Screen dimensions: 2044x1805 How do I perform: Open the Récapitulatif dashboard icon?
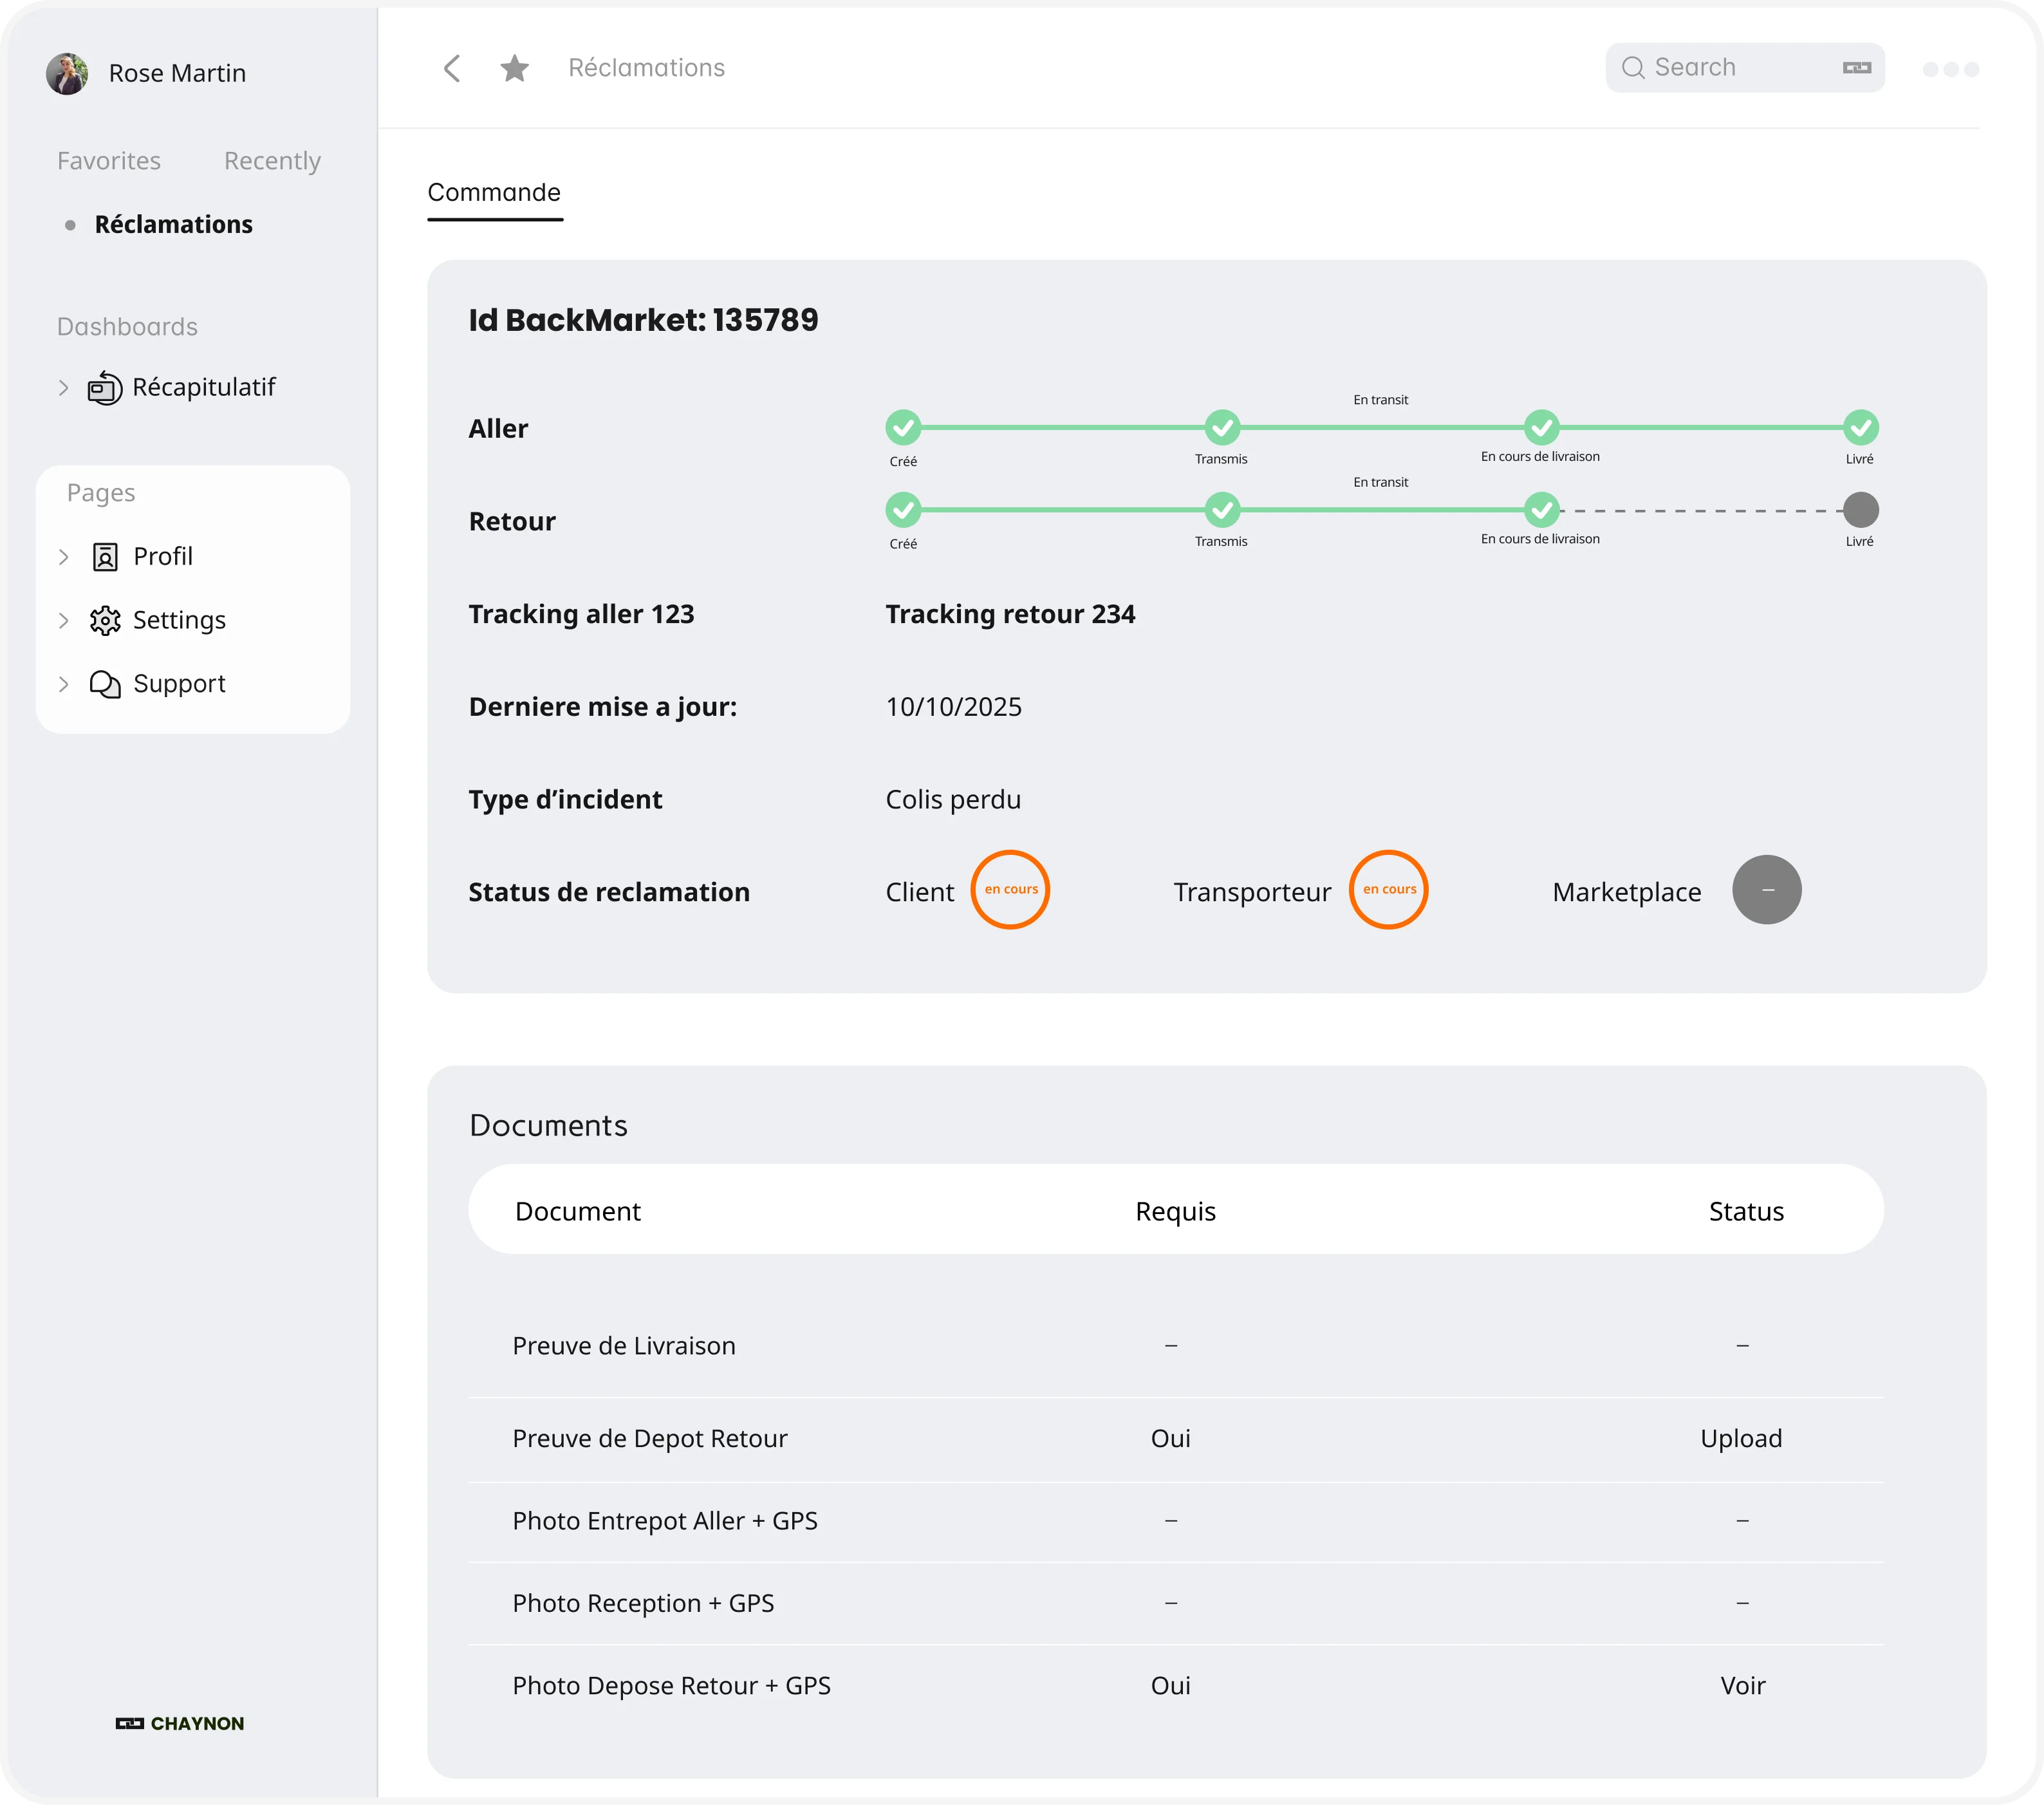[x=104, y=388]
